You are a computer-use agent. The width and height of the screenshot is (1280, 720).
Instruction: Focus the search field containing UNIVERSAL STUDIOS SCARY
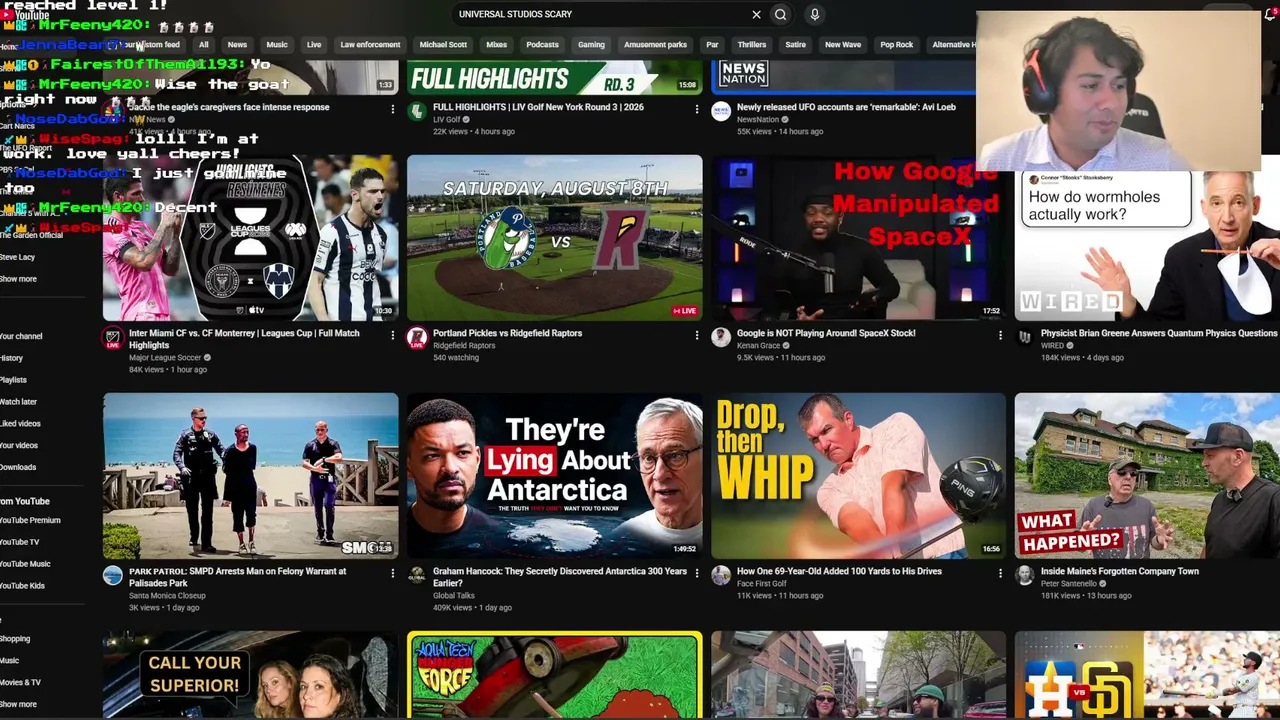point(600,14)
